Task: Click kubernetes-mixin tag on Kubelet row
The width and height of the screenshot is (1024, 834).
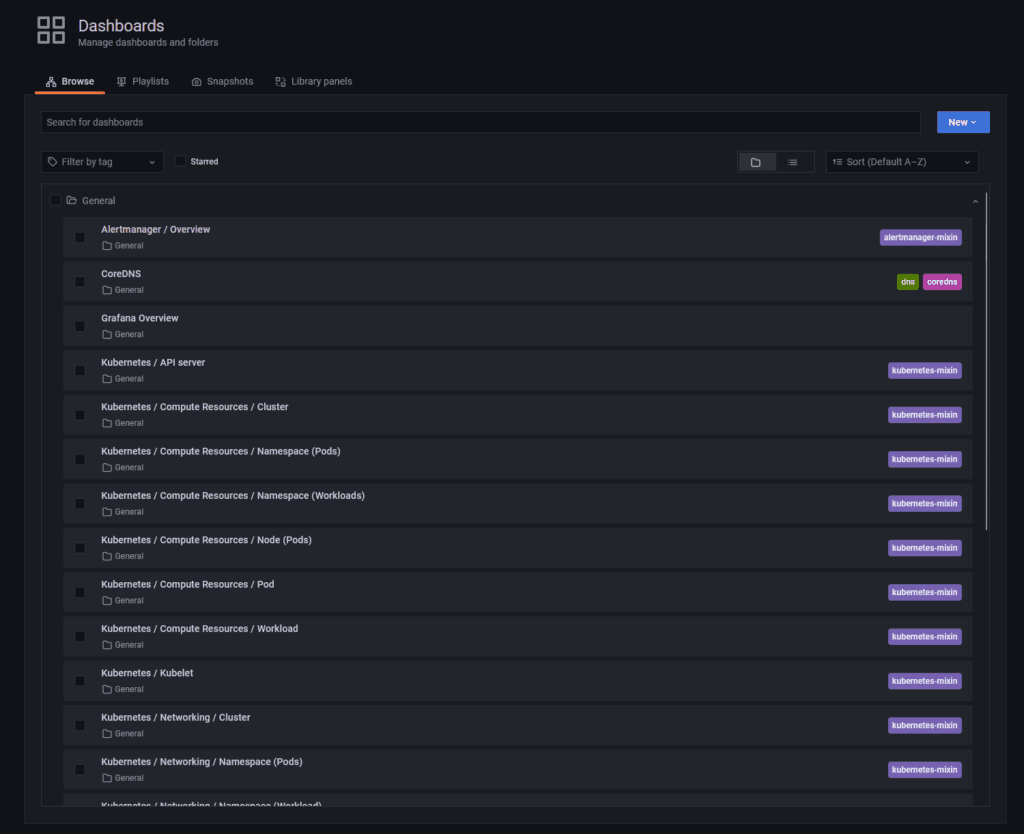Action: coord(924,681)
